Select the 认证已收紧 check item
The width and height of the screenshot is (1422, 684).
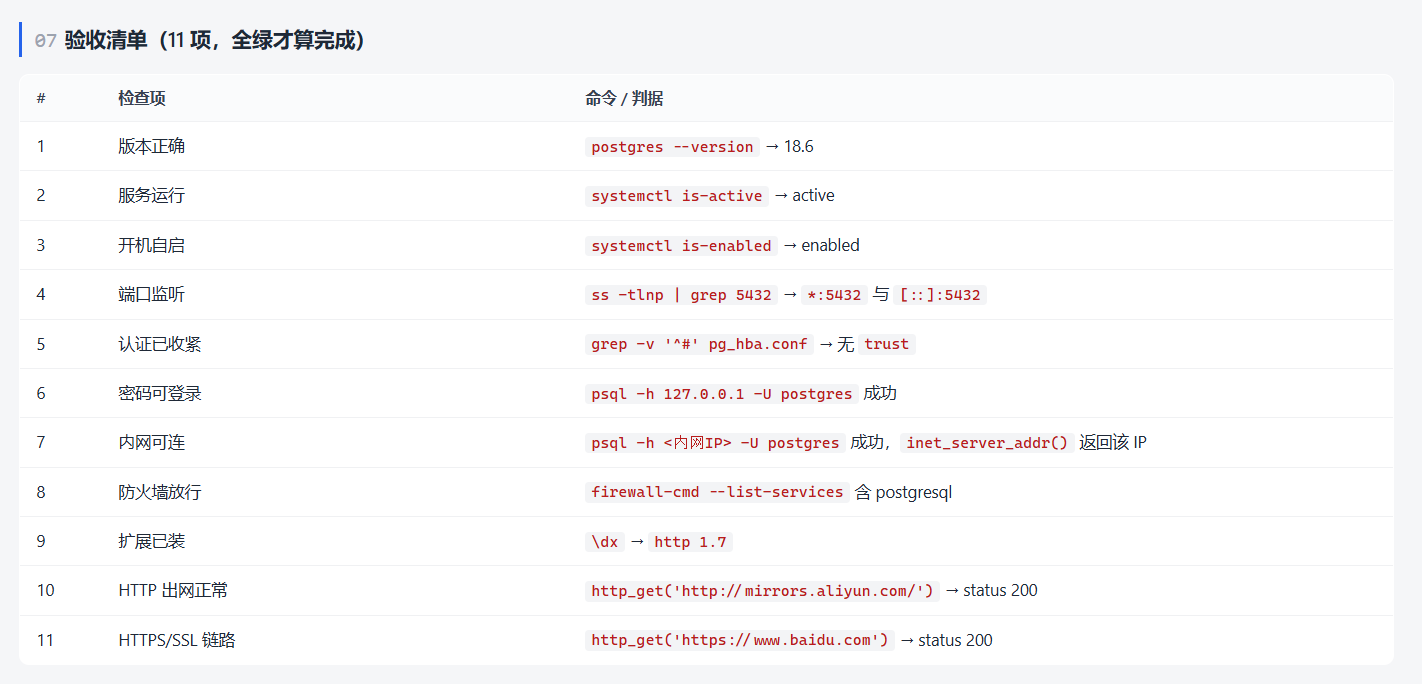click(x=160, y=344)
